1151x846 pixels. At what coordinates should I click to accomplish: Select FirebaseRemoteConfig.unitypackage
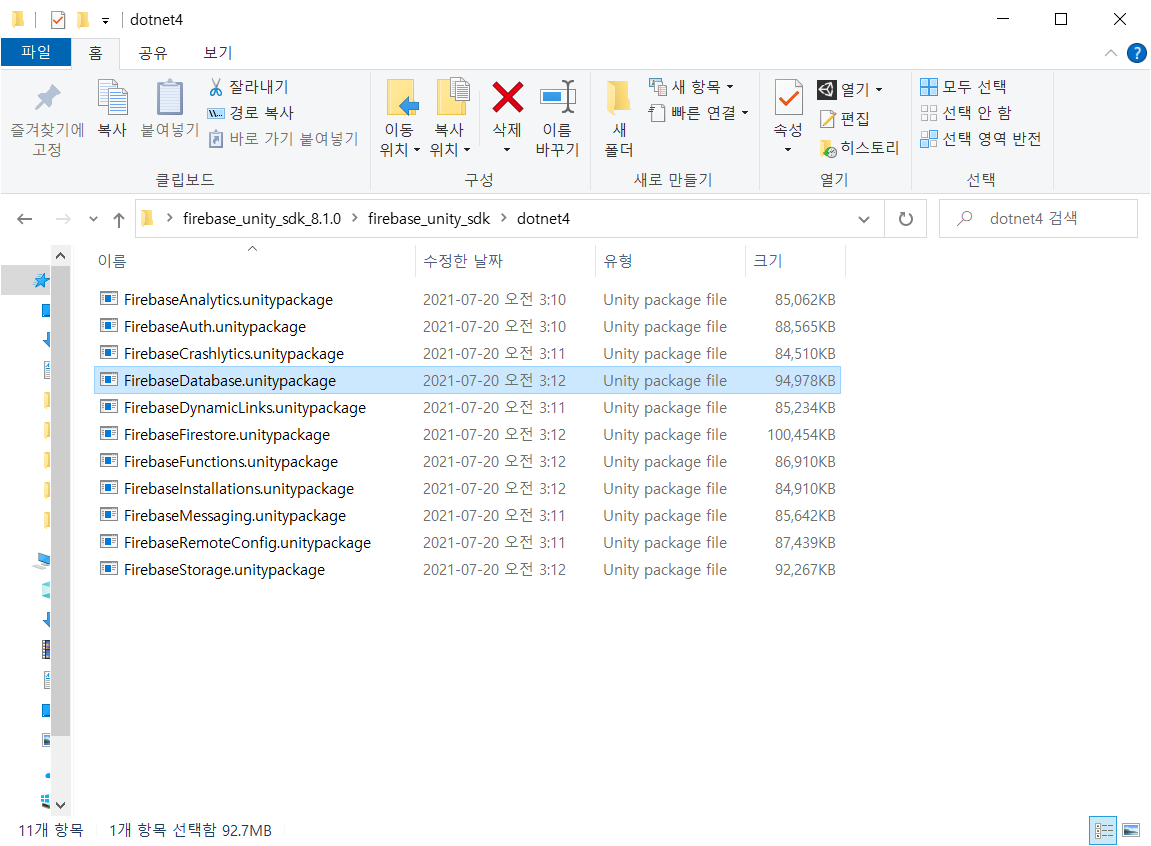click(x=468, y=542)
